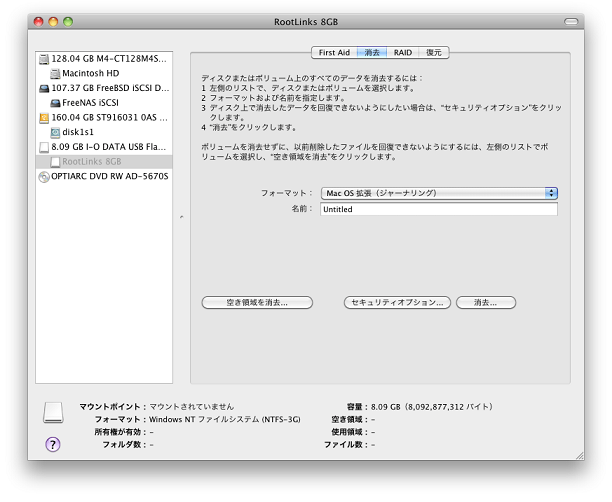Switch to the 復元 tab

pos(434,53)
